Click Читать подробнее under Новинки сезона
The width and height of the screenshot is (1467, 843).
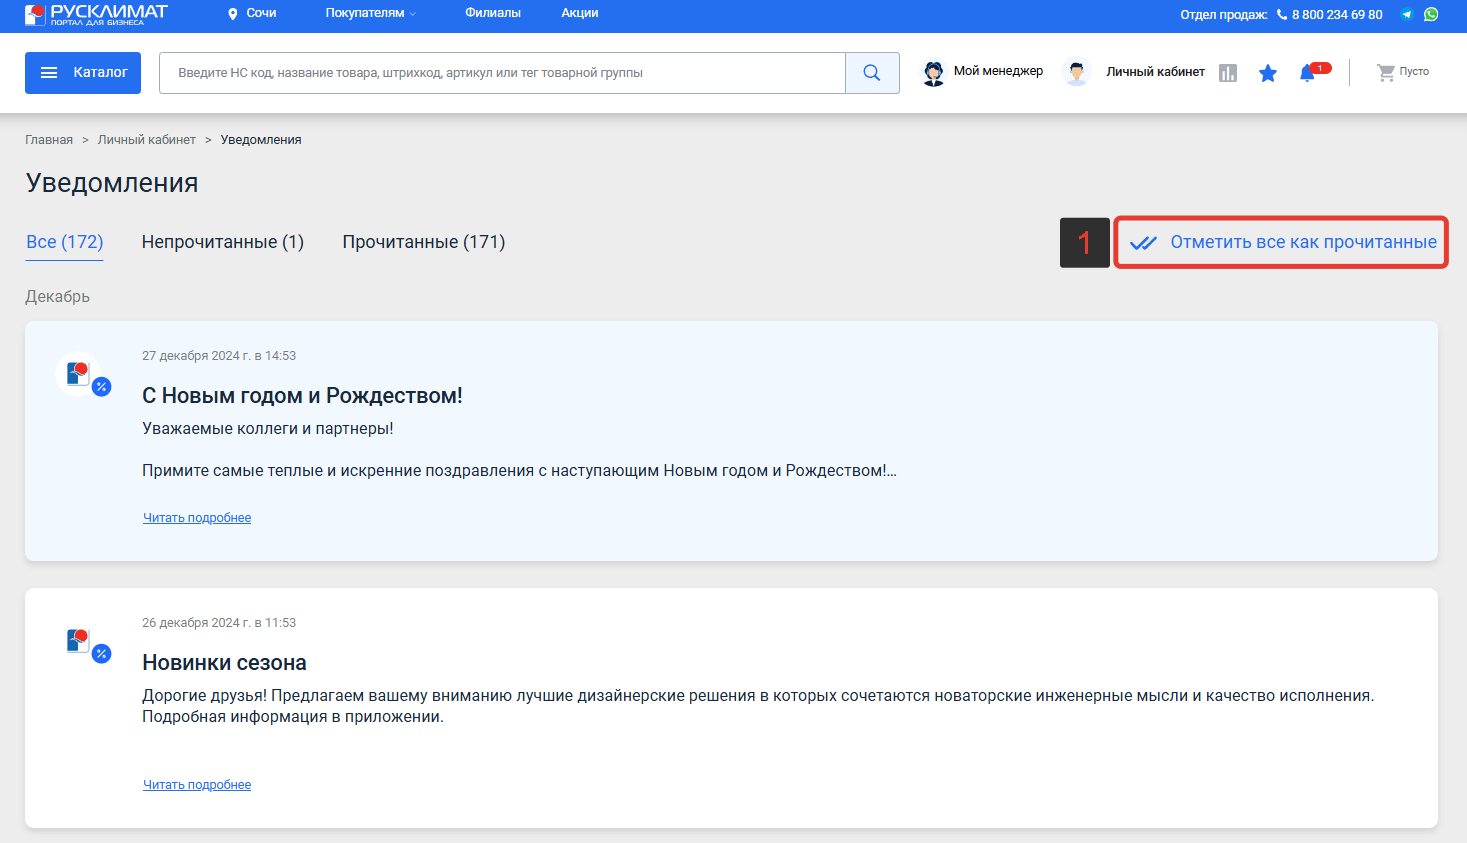[x=197, y=785]
